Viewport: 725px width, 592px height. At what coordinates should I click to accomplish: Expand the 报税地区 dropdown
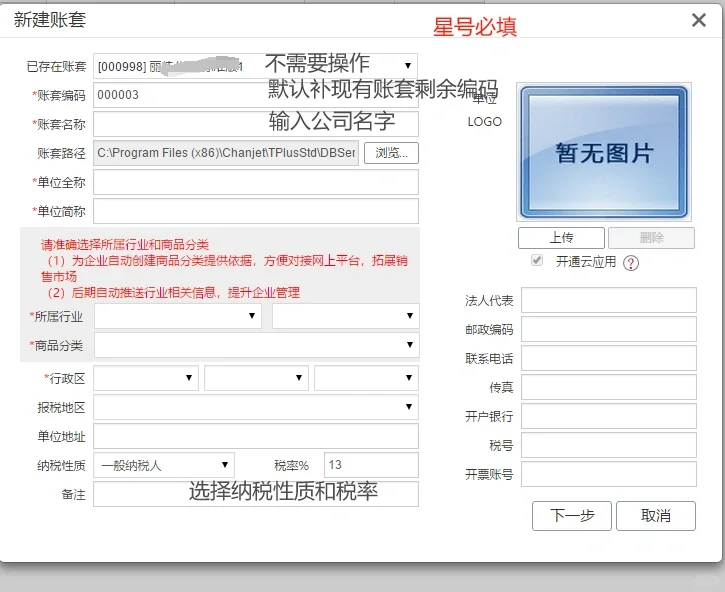tap(256, 407)
